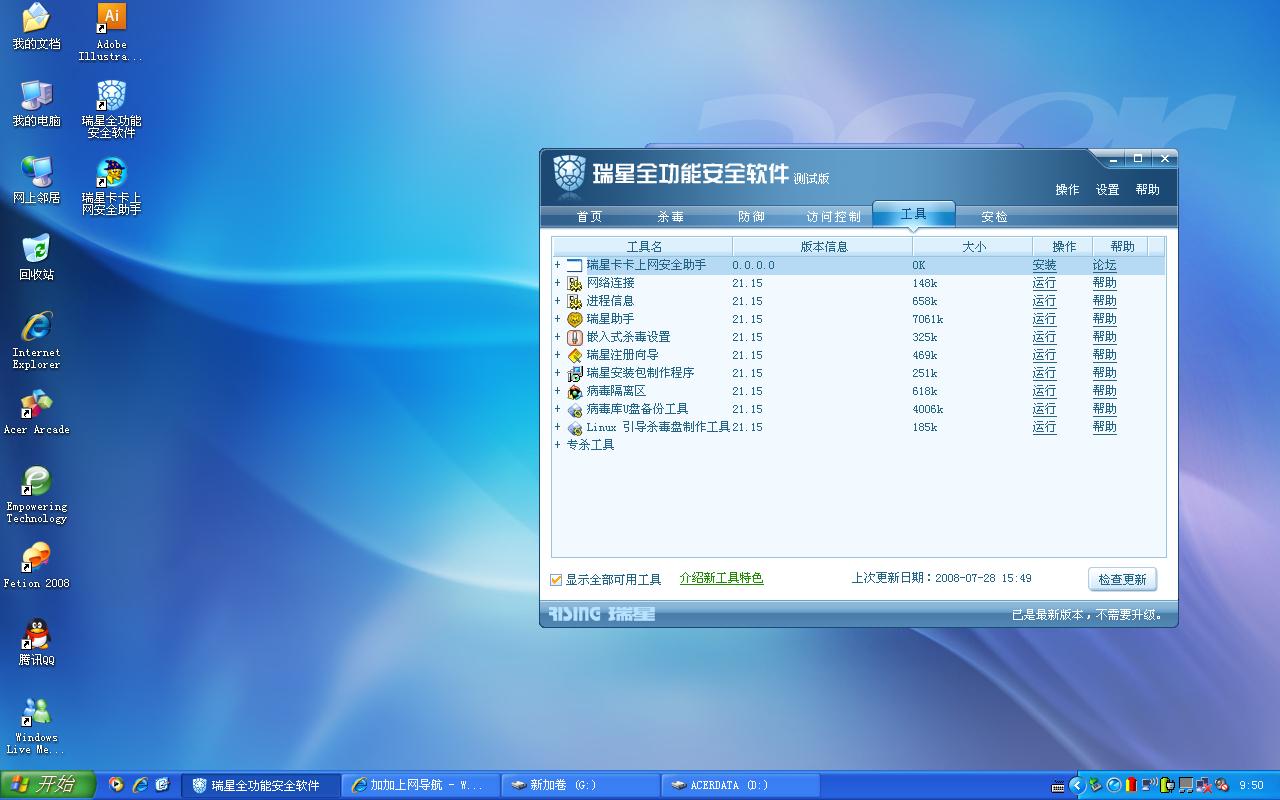Viewport: 1280px width, 800px height.
Task: Uncheck the 显示全部可用工具 checkbox
Action: click(556, 579)
